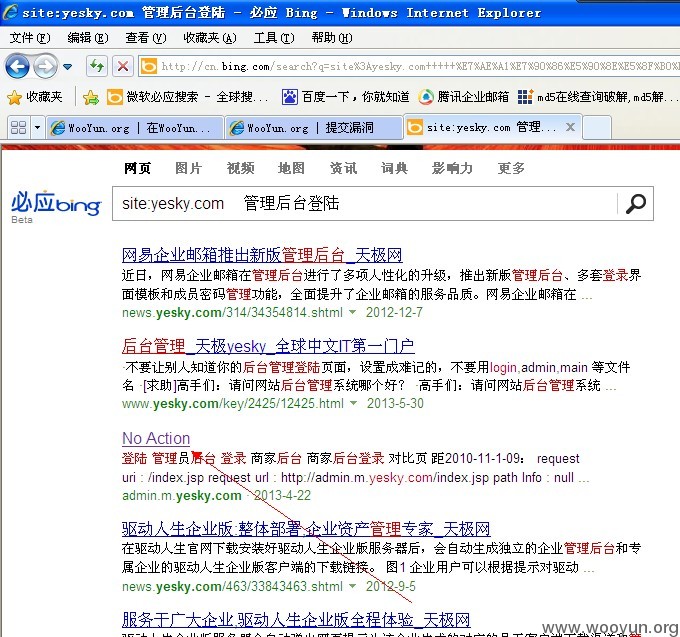
Task: Expand dropdown arrow next to 33843463.shtml URL
Action: (353, 586)
